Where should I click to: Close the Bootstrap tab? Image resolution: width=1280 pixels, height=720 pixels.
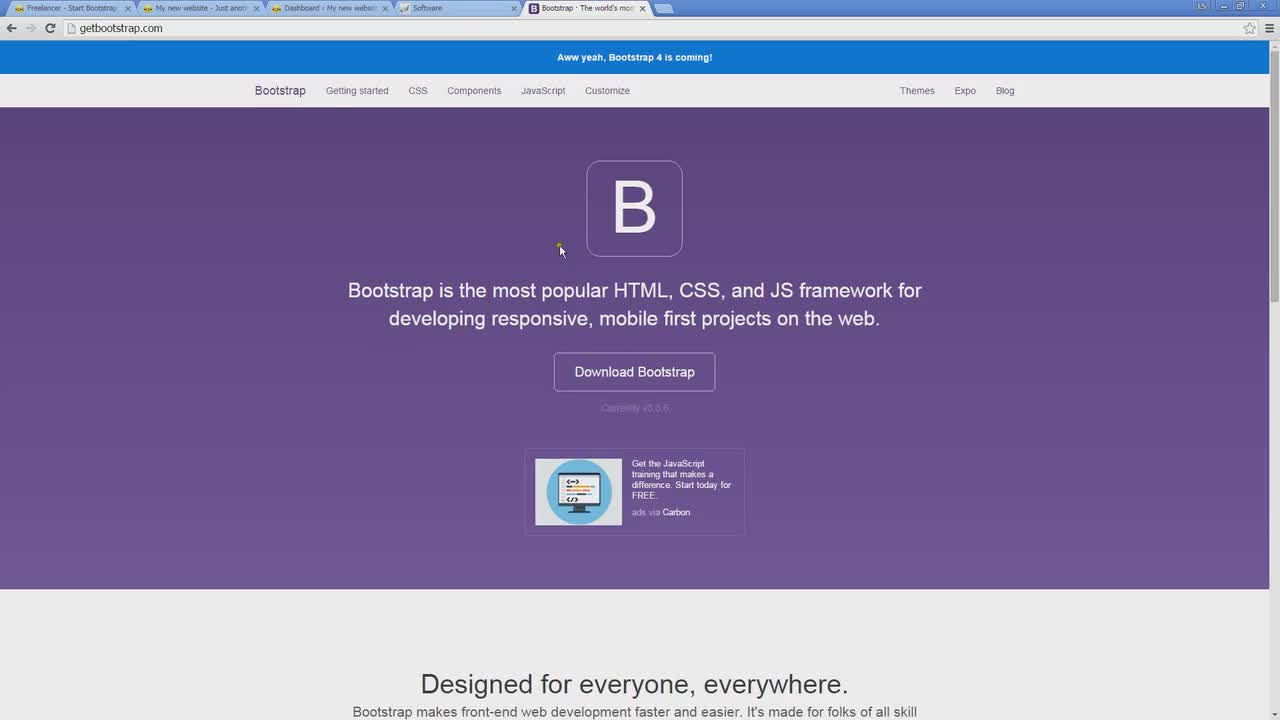[642, 8]
